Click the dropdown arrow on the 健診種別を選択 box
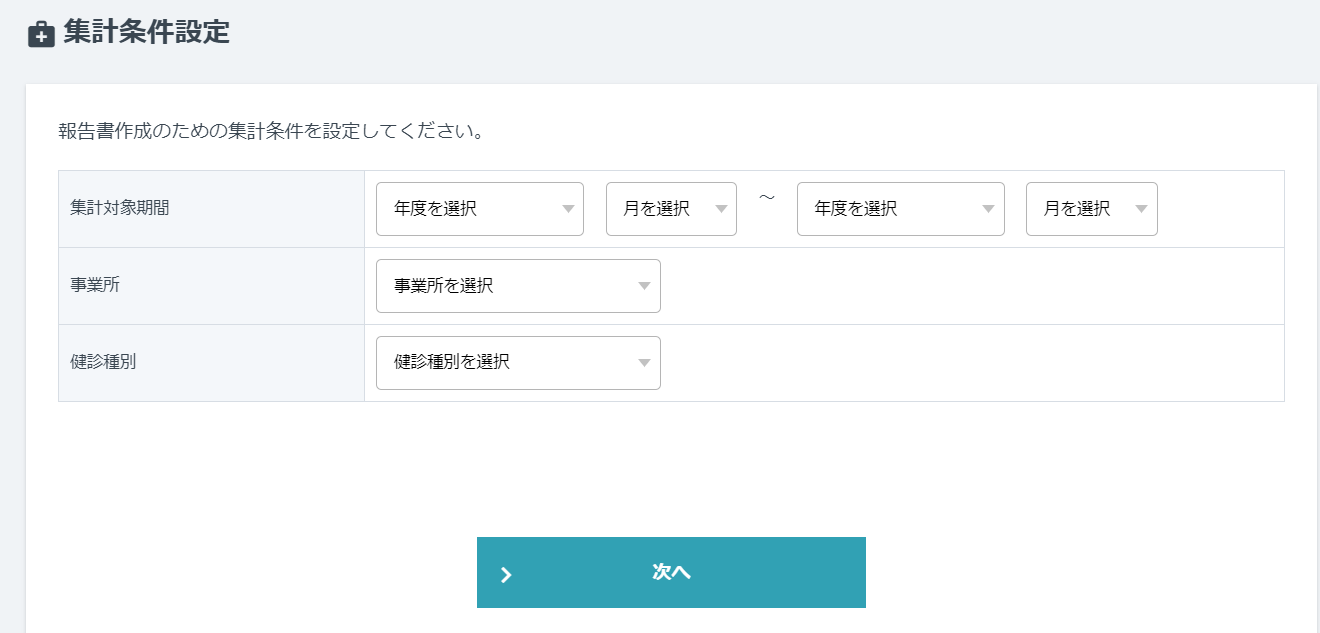This screenshot has height=633, width=1320. click(644, 363)
